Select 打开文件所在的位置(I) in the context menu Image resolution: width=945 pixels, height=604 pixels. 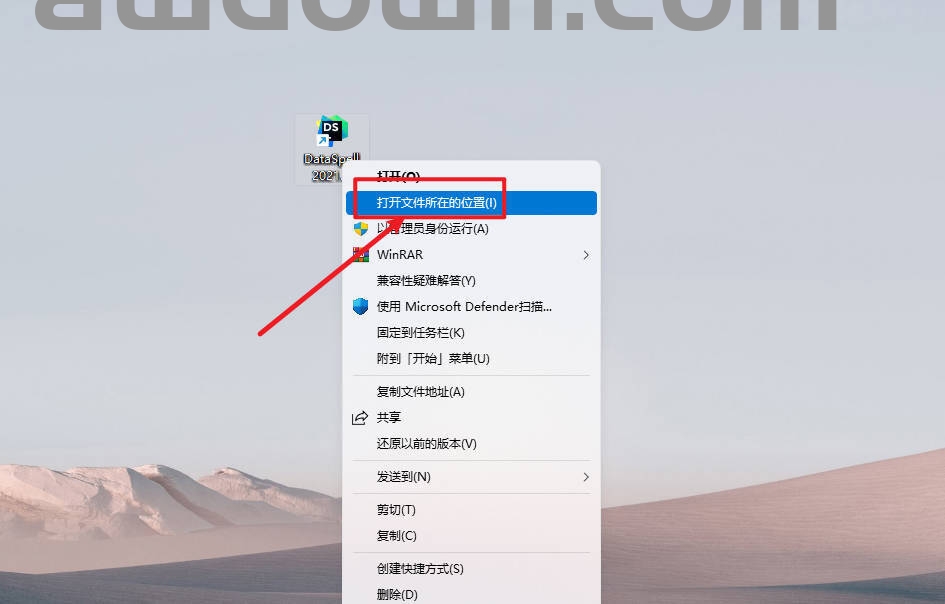tap(471, 203)
